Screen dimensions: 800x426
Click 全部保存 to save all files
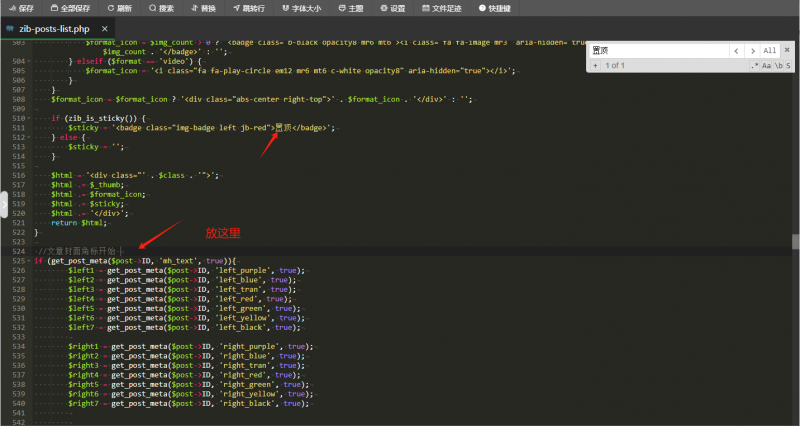click(x=71, y=8)
